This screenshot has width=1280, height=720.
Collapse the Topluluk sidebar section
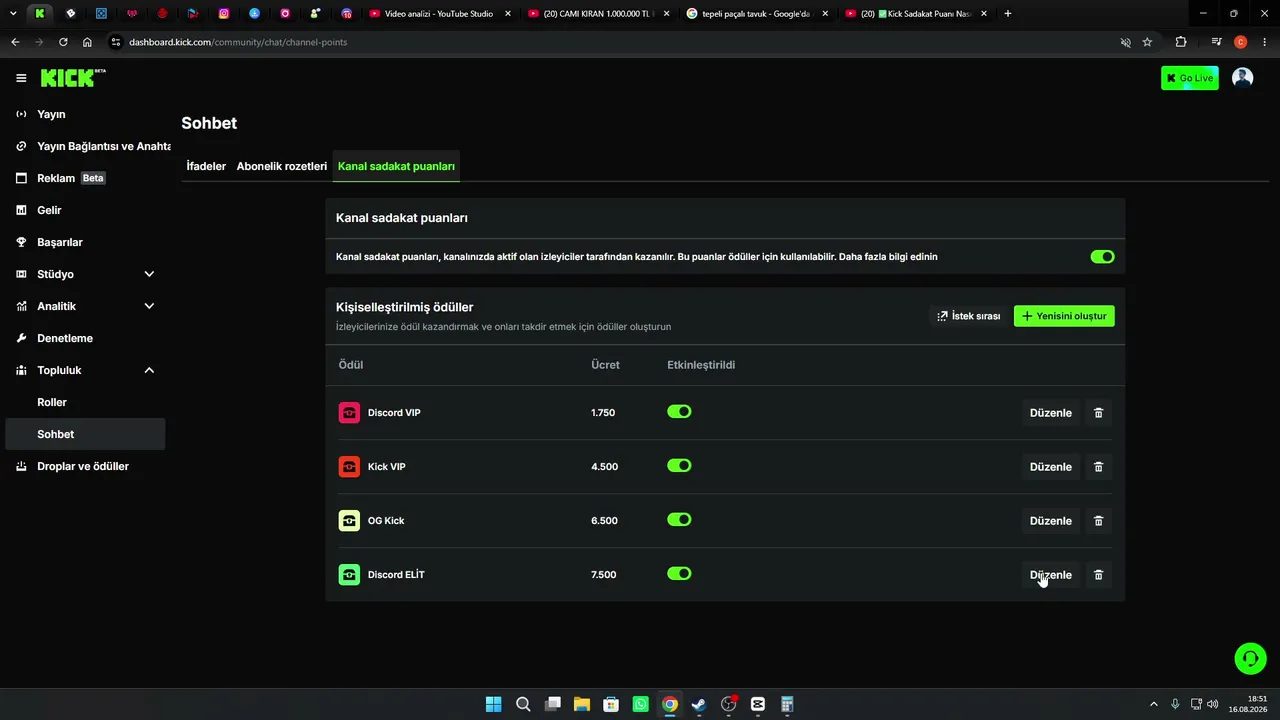[149, 370]
